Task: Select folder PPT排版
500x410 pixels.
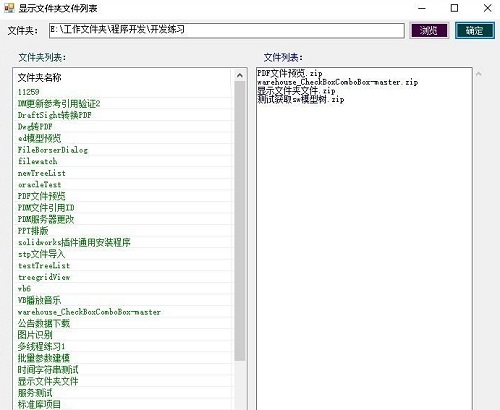Action: [123, 231]
